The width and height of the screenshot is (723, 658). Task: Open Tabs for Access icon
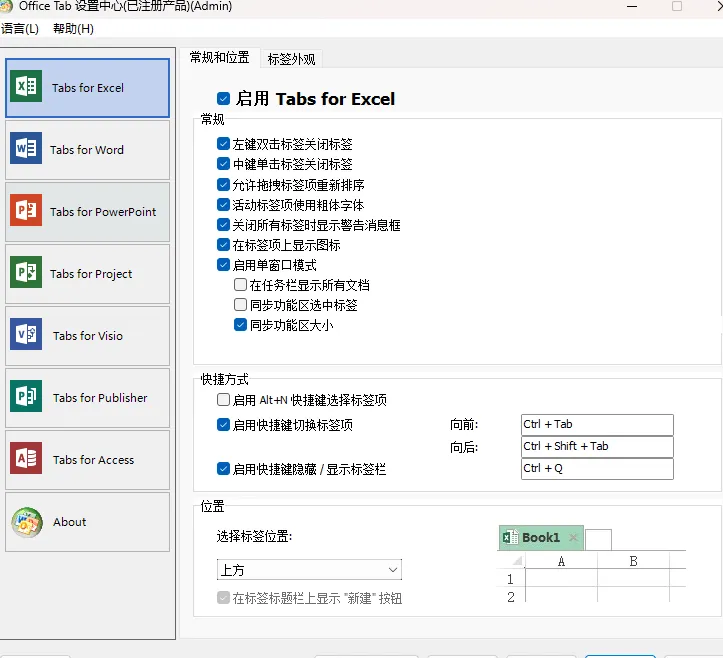click(x=26, y=458)
